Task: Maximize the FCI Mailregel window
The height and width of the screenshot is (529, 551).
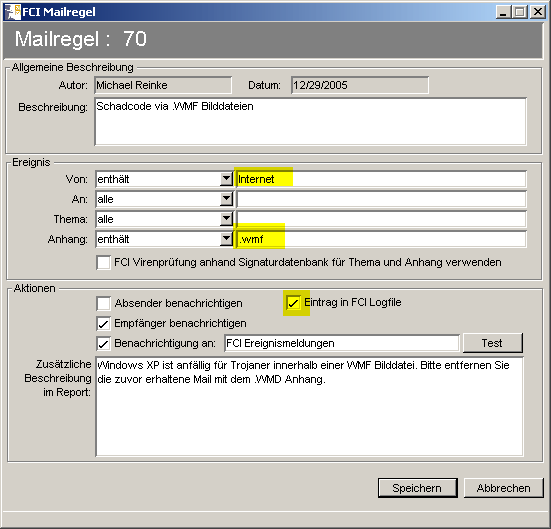Action: point(520,12)
